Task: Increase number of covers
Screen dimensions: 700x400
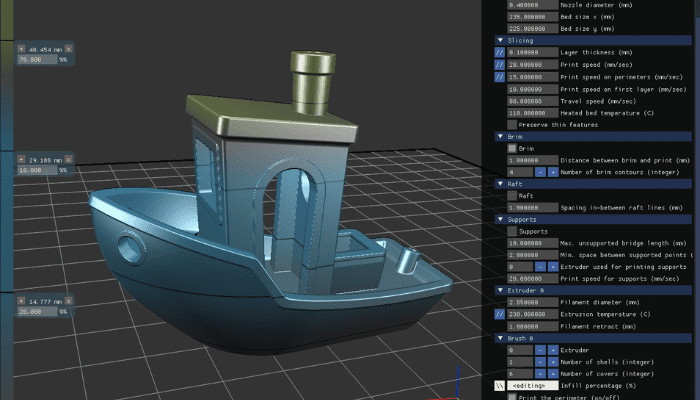Action: (553, 374)
